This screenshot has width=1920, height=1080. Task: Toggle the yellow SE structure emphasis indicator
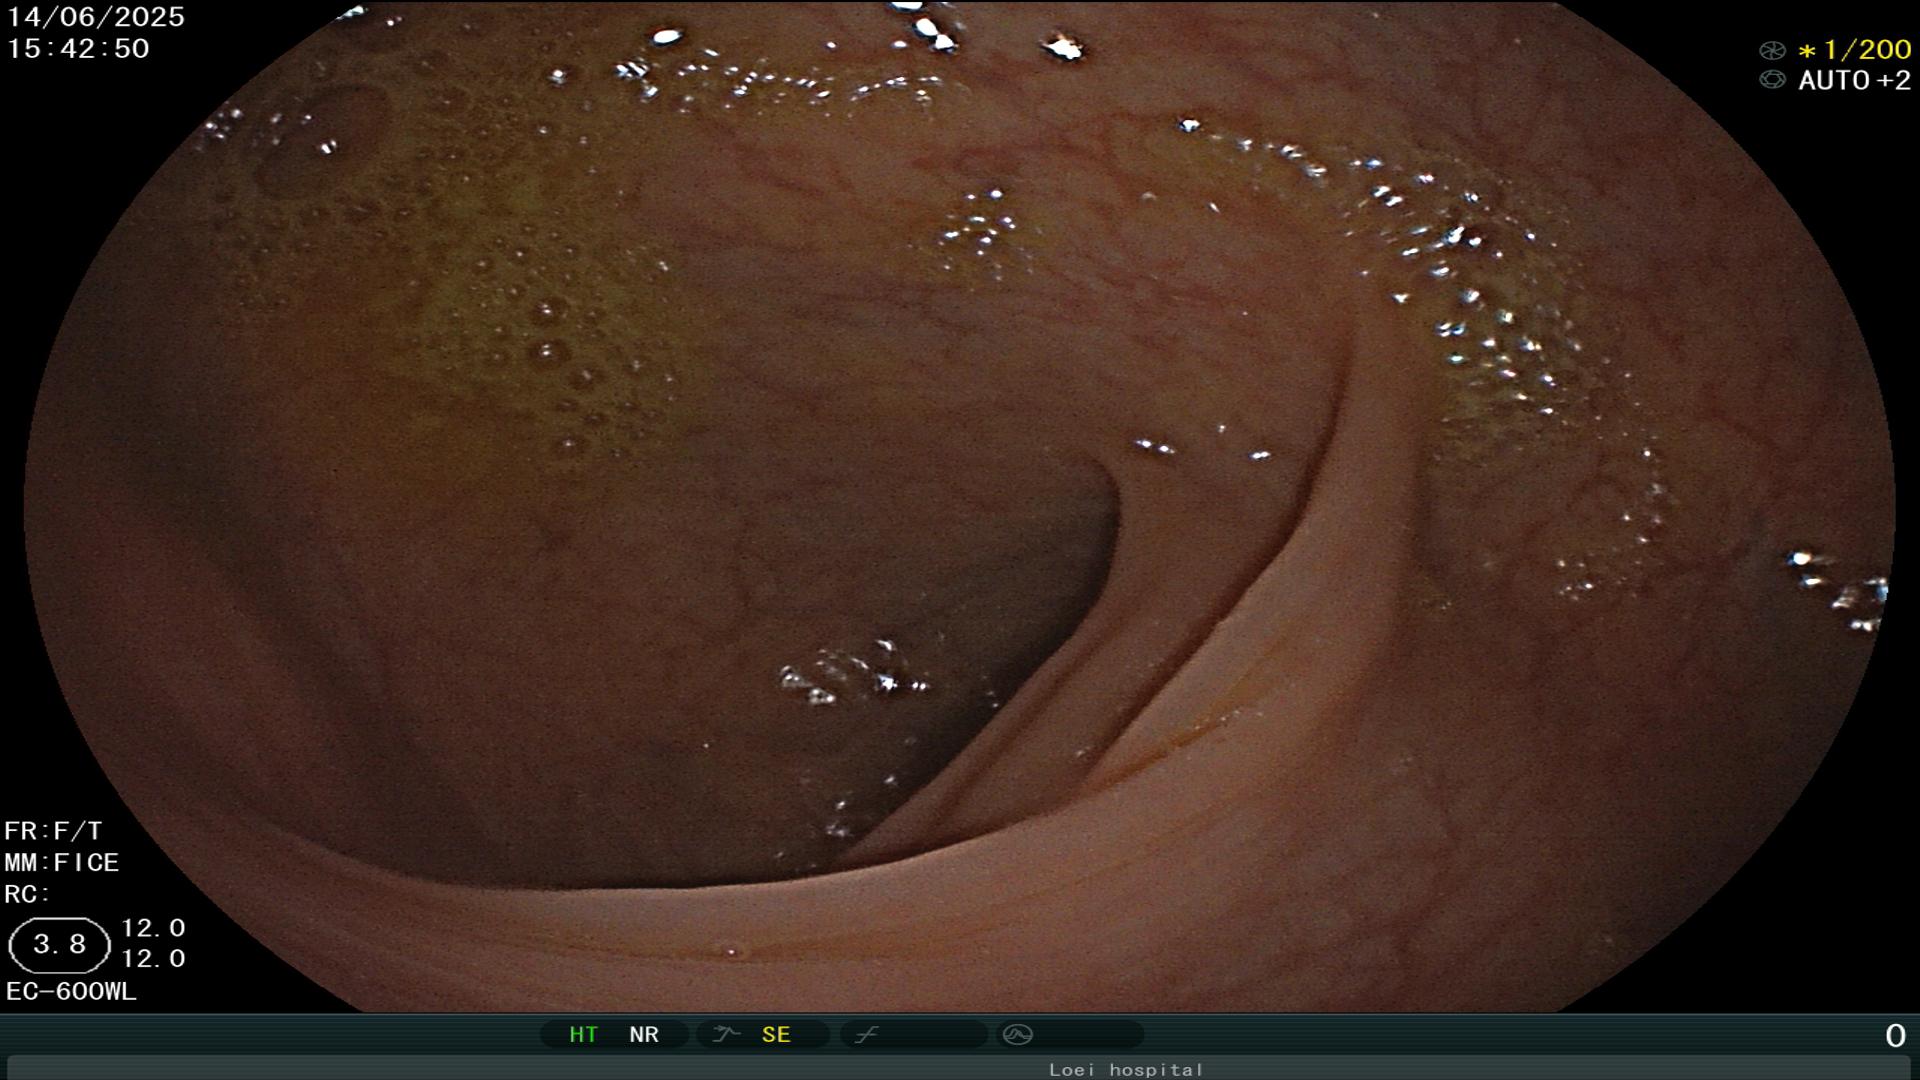click(776, 1034)
